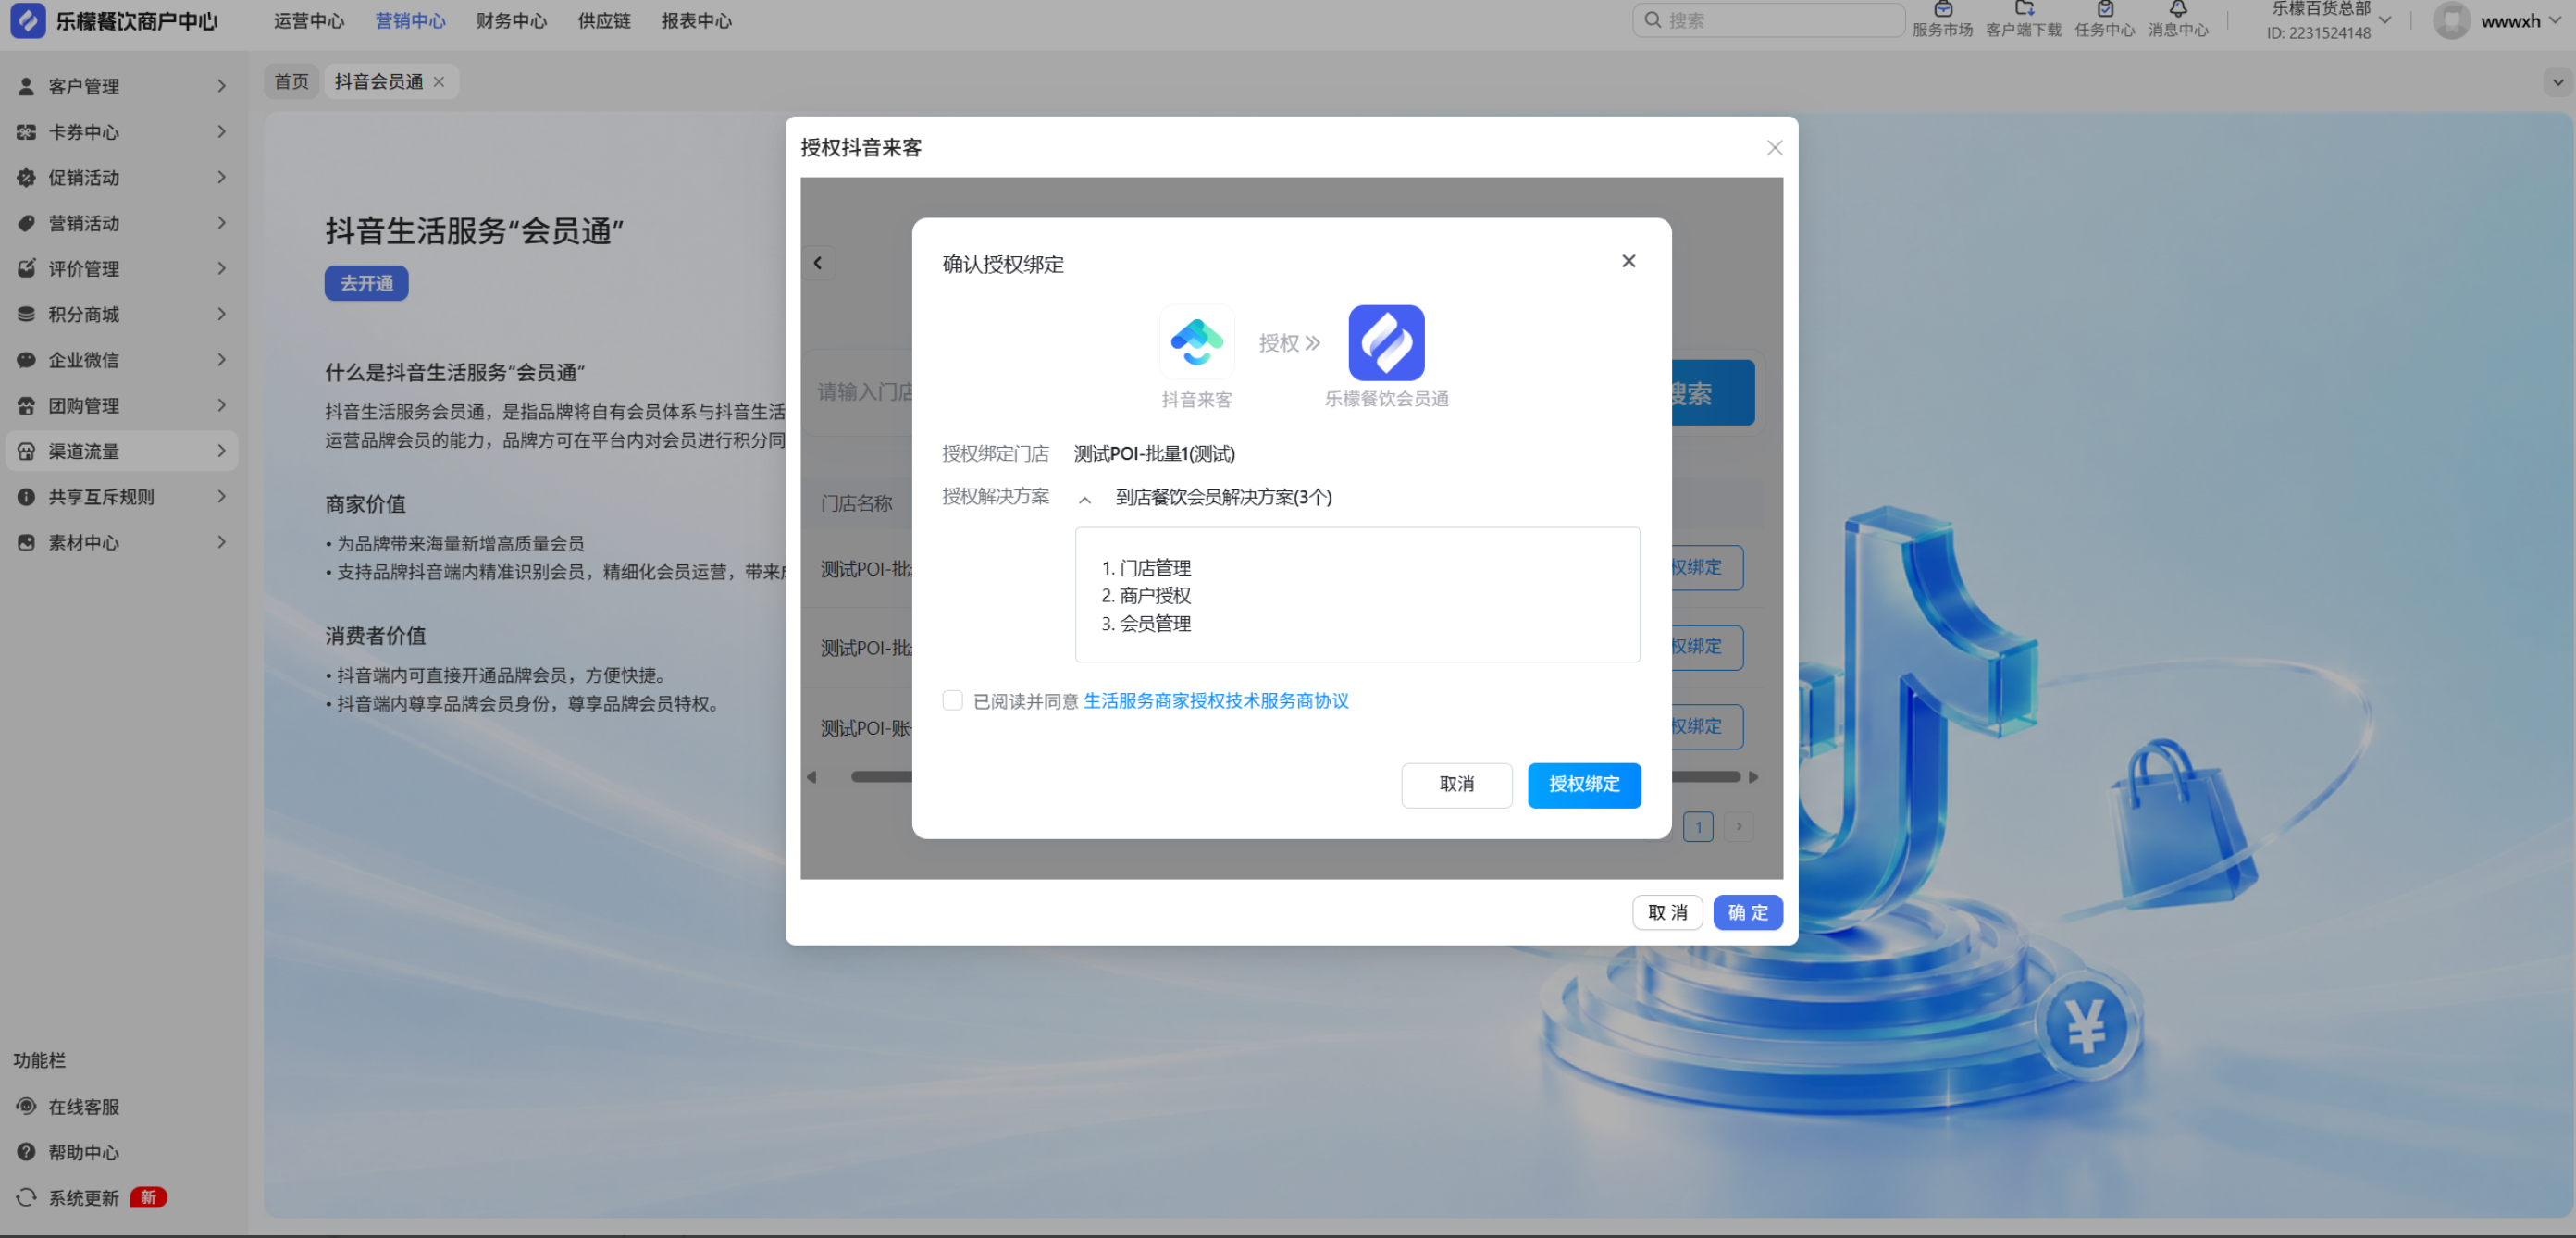
Task: Open the 团购管理 sidebar item
Action: (x=122, y=406)
